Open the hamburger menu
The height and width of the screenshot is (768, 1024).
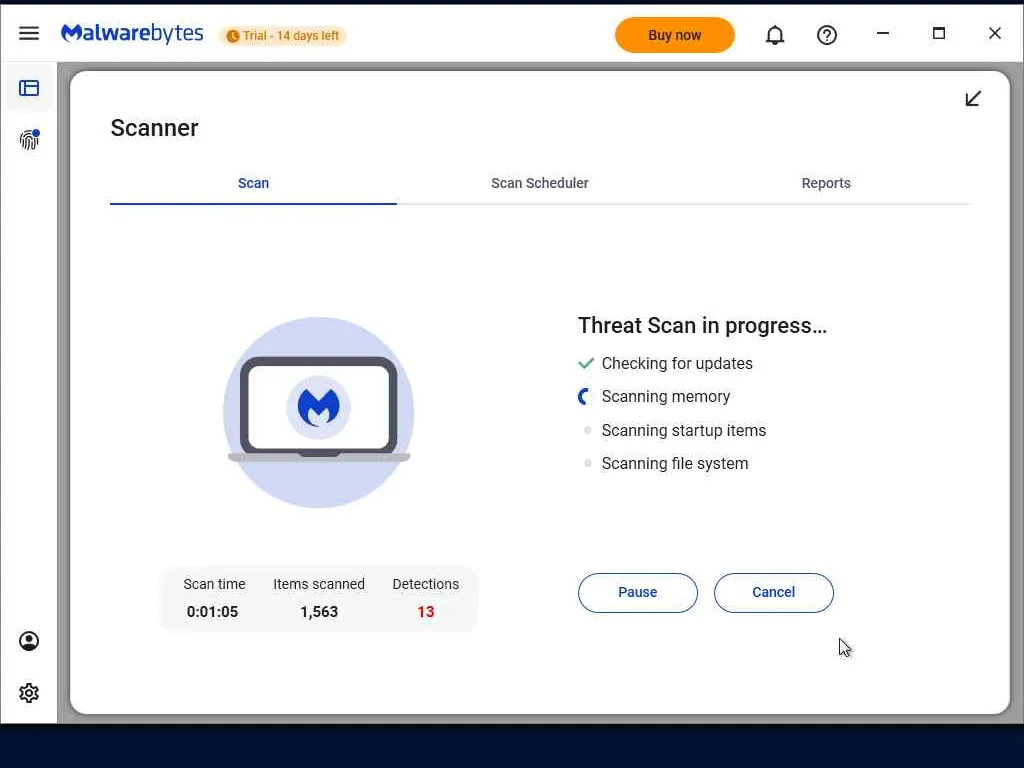29,33
